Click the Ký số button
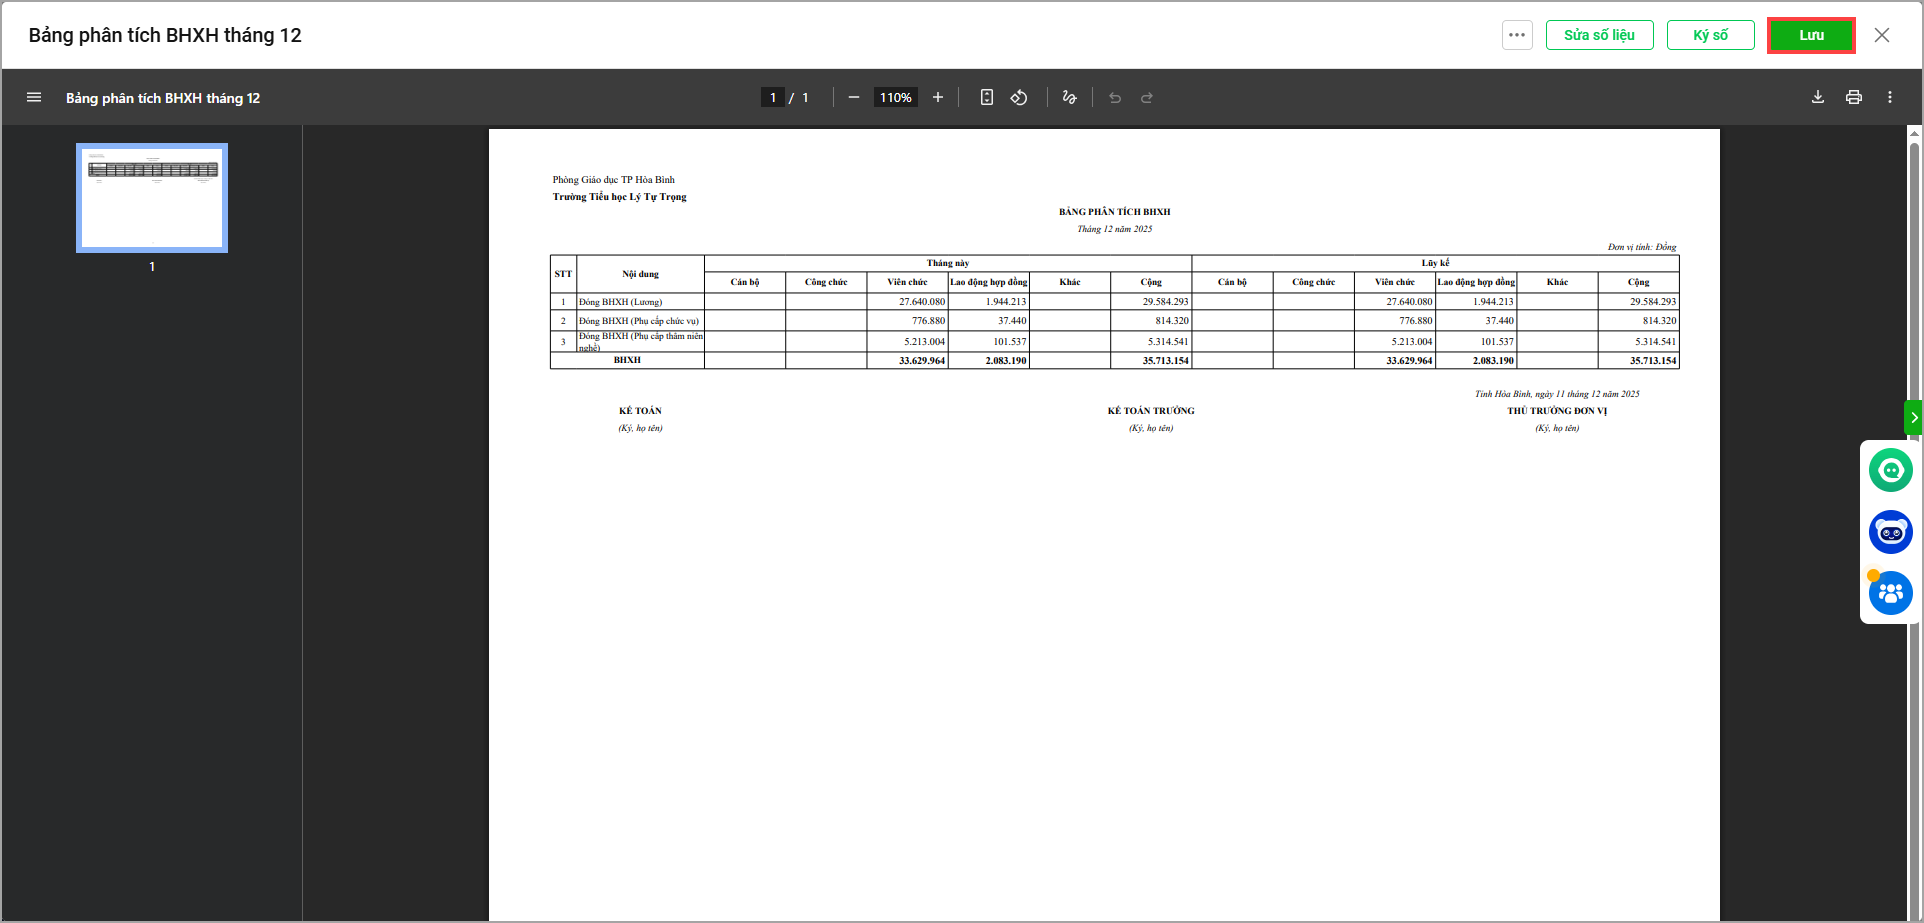Viewport: 1924px width, 923px height. coord(1710,35)
